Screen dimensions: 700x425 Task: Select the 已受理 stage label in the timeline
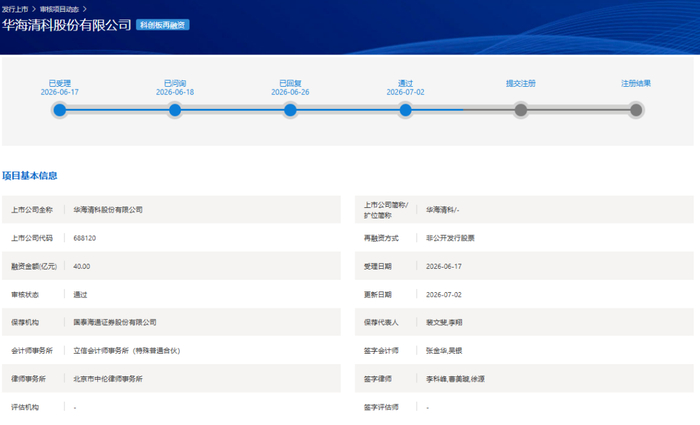pos(60,83)
